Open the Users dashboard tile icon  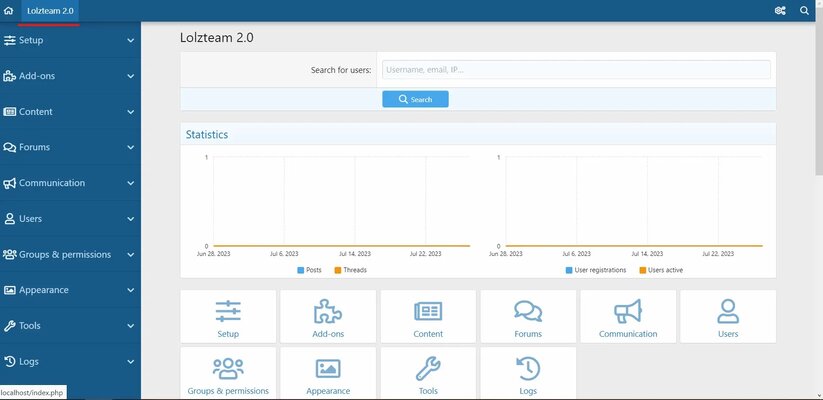click(x=728, y=311)
